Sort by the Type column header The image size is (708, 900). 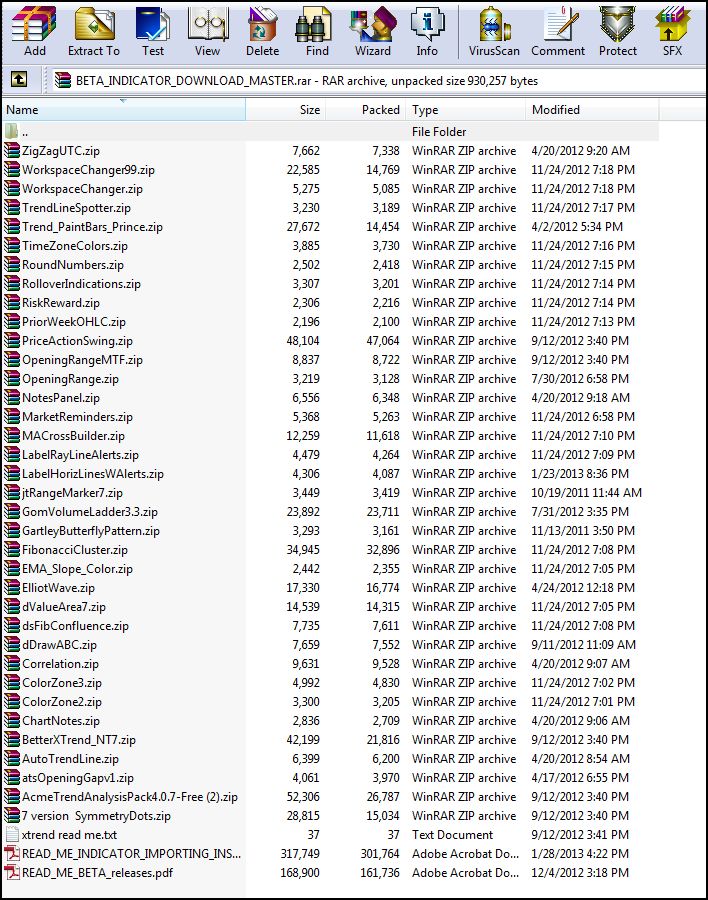tap(466, 110)
